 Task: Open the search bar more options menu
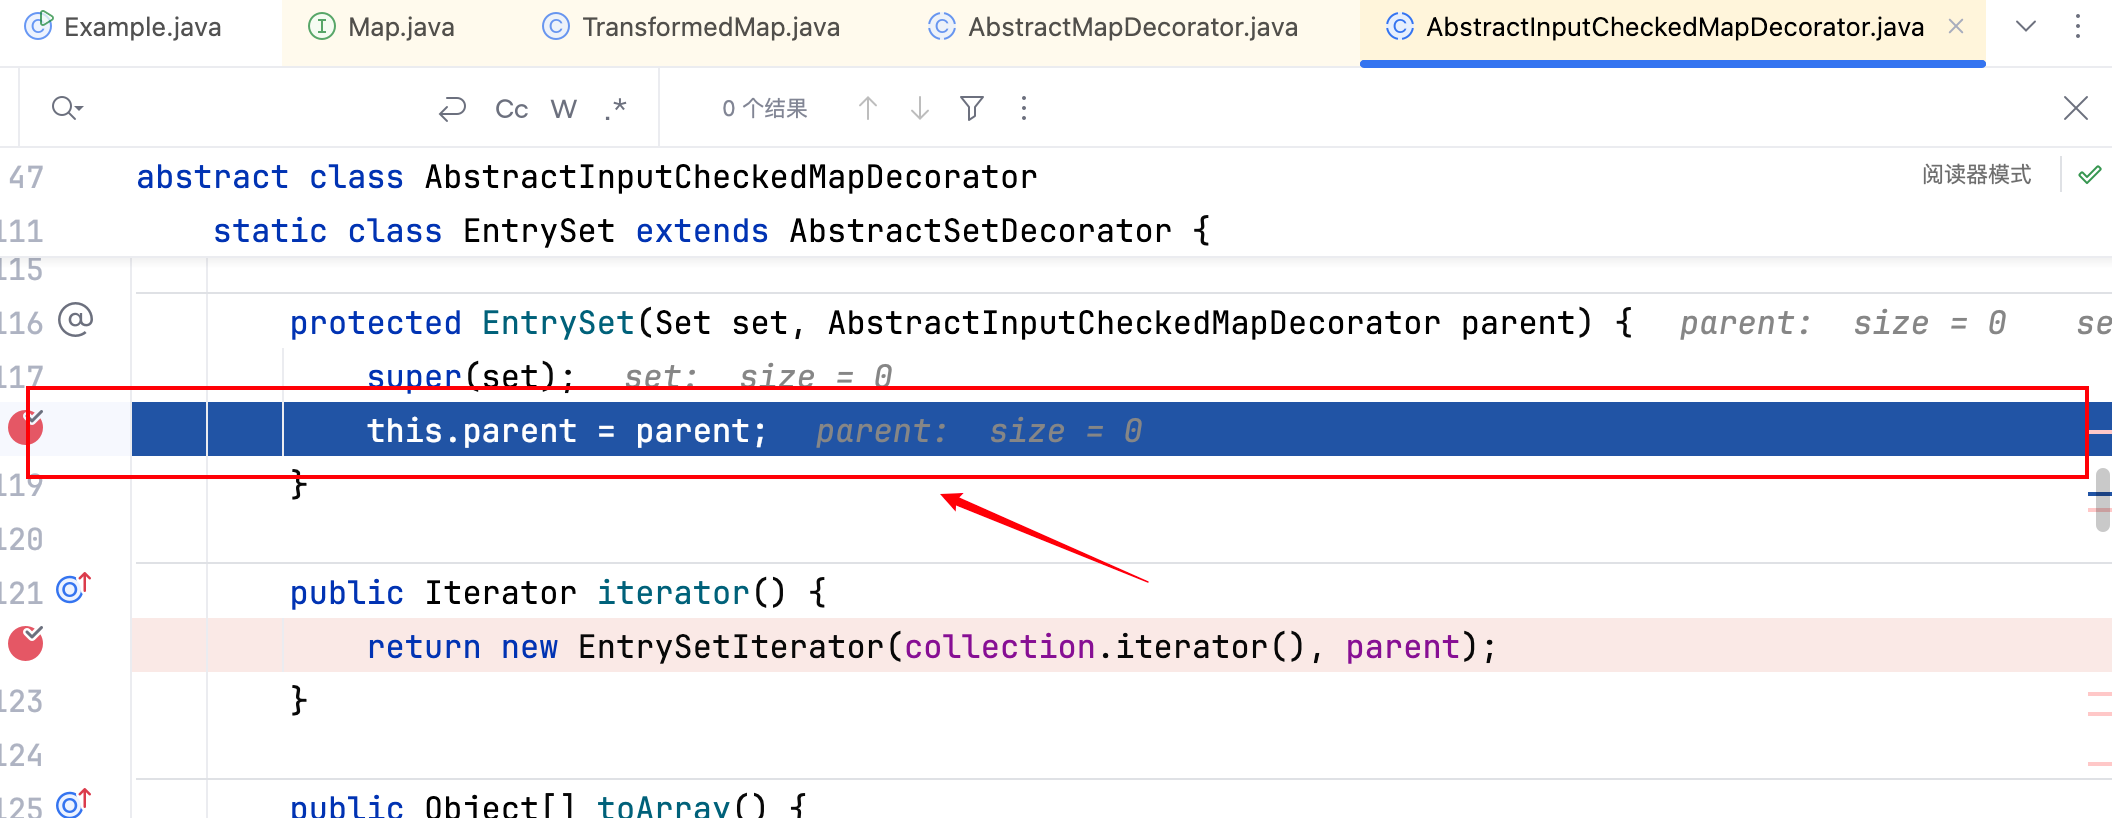pos(1023,108)
